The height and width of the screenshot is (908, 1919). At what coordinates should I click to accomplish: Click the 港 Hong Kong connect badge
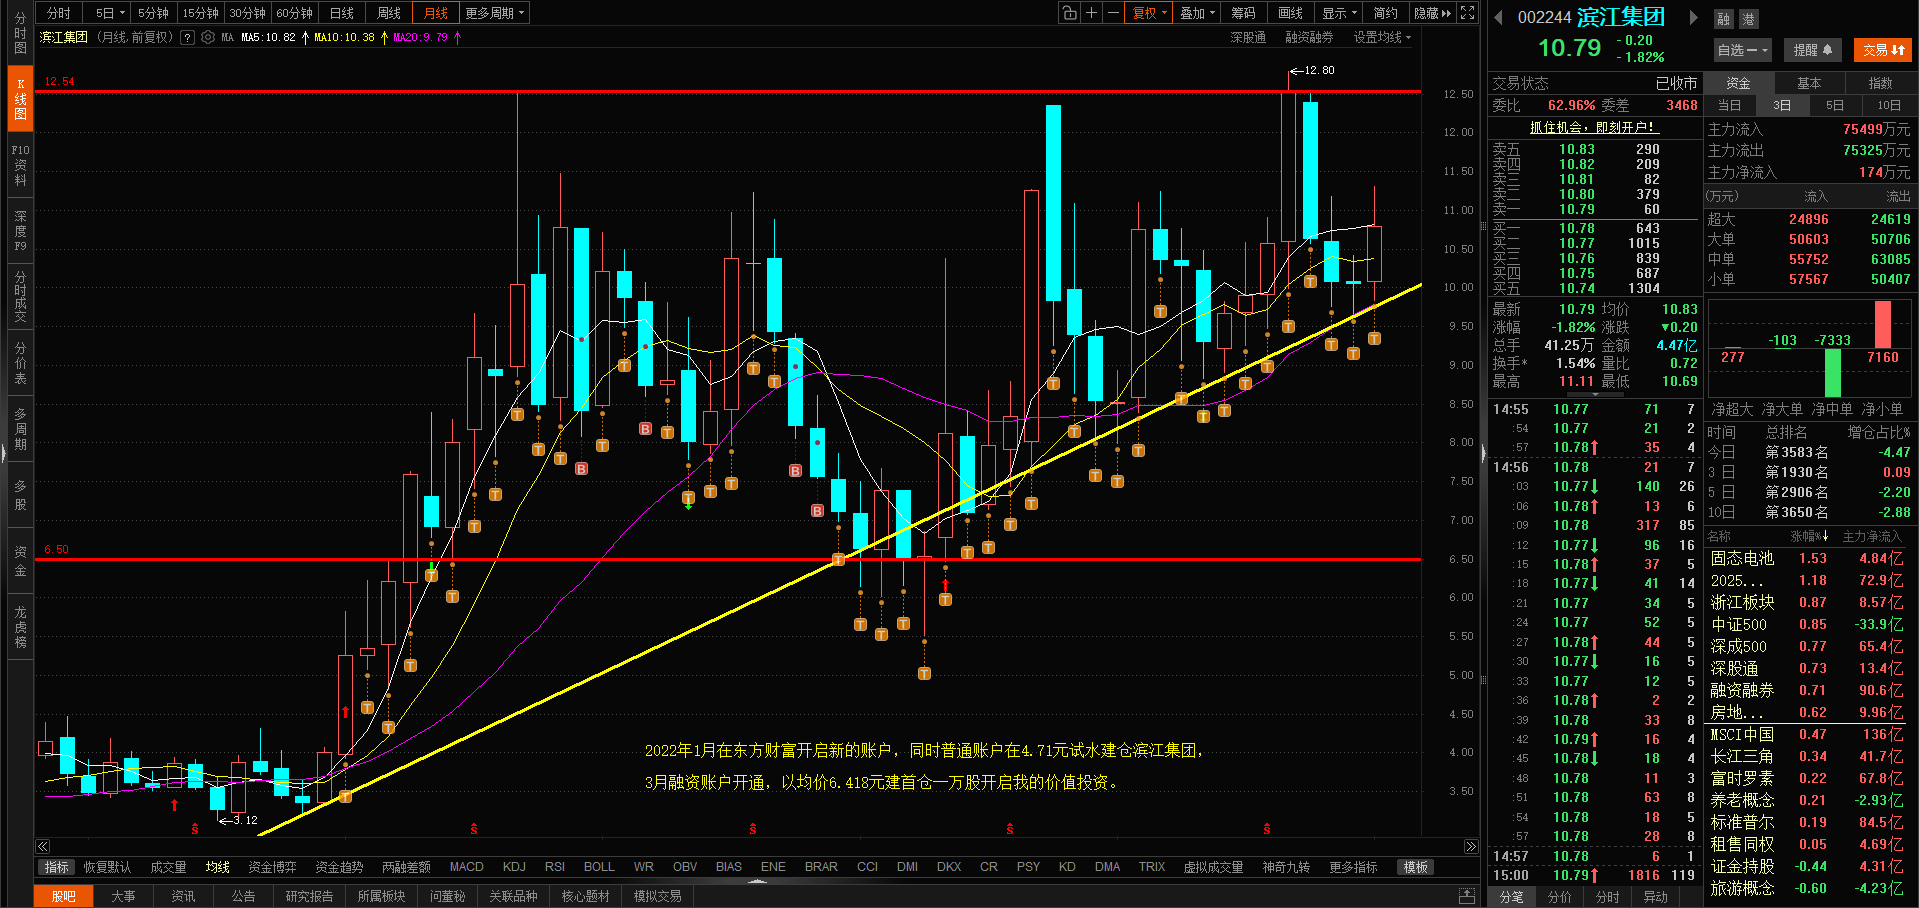click(x=1748, y=19)
